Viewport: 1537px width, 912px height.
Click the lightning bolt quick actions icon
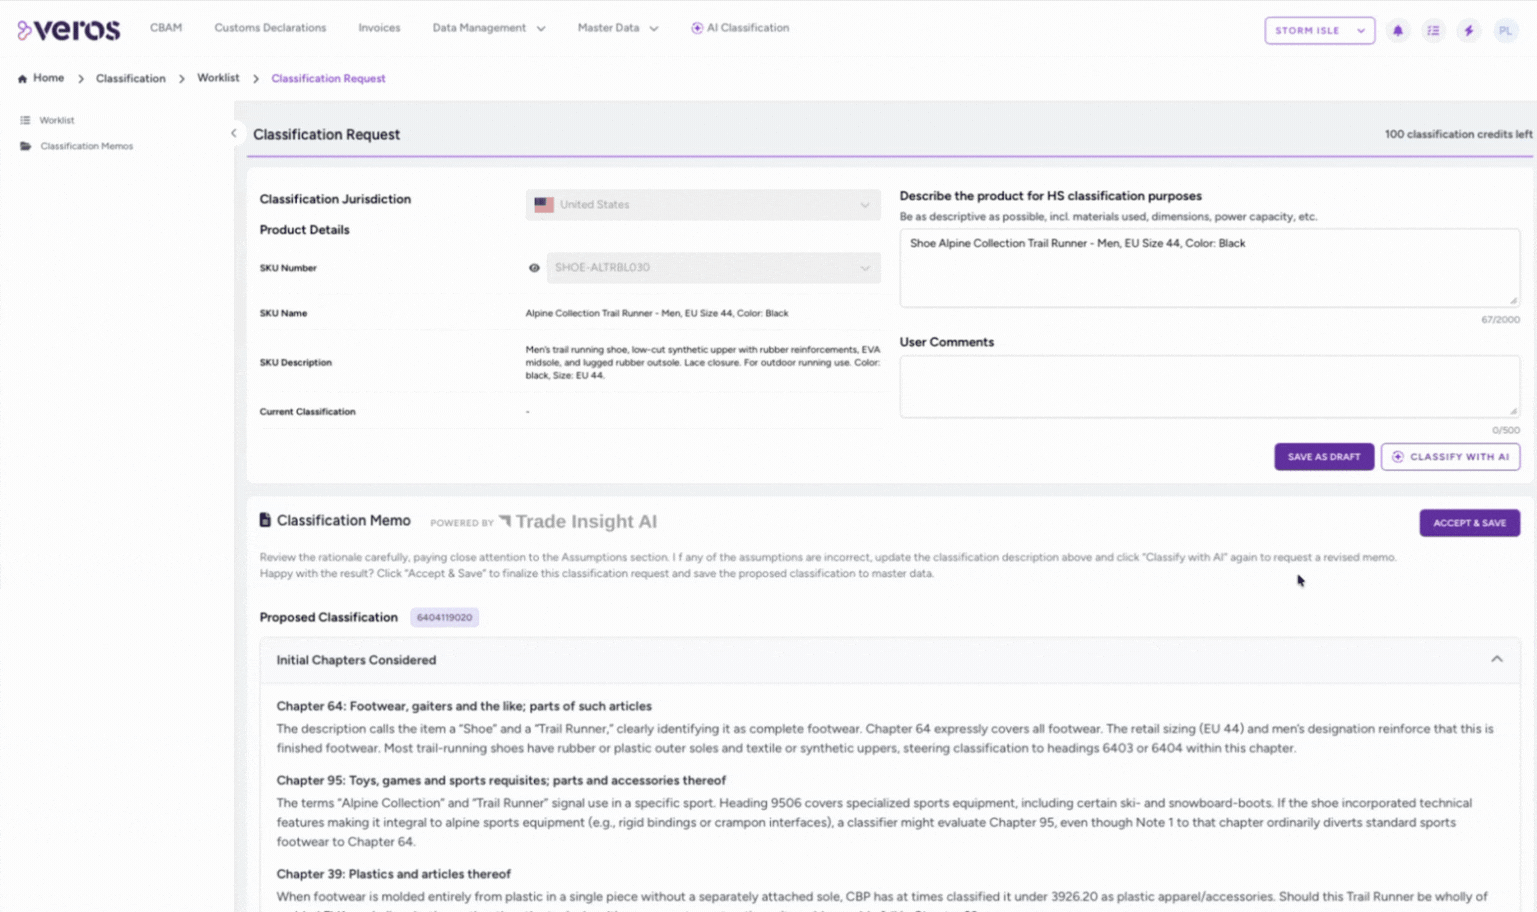(1469, 31)
